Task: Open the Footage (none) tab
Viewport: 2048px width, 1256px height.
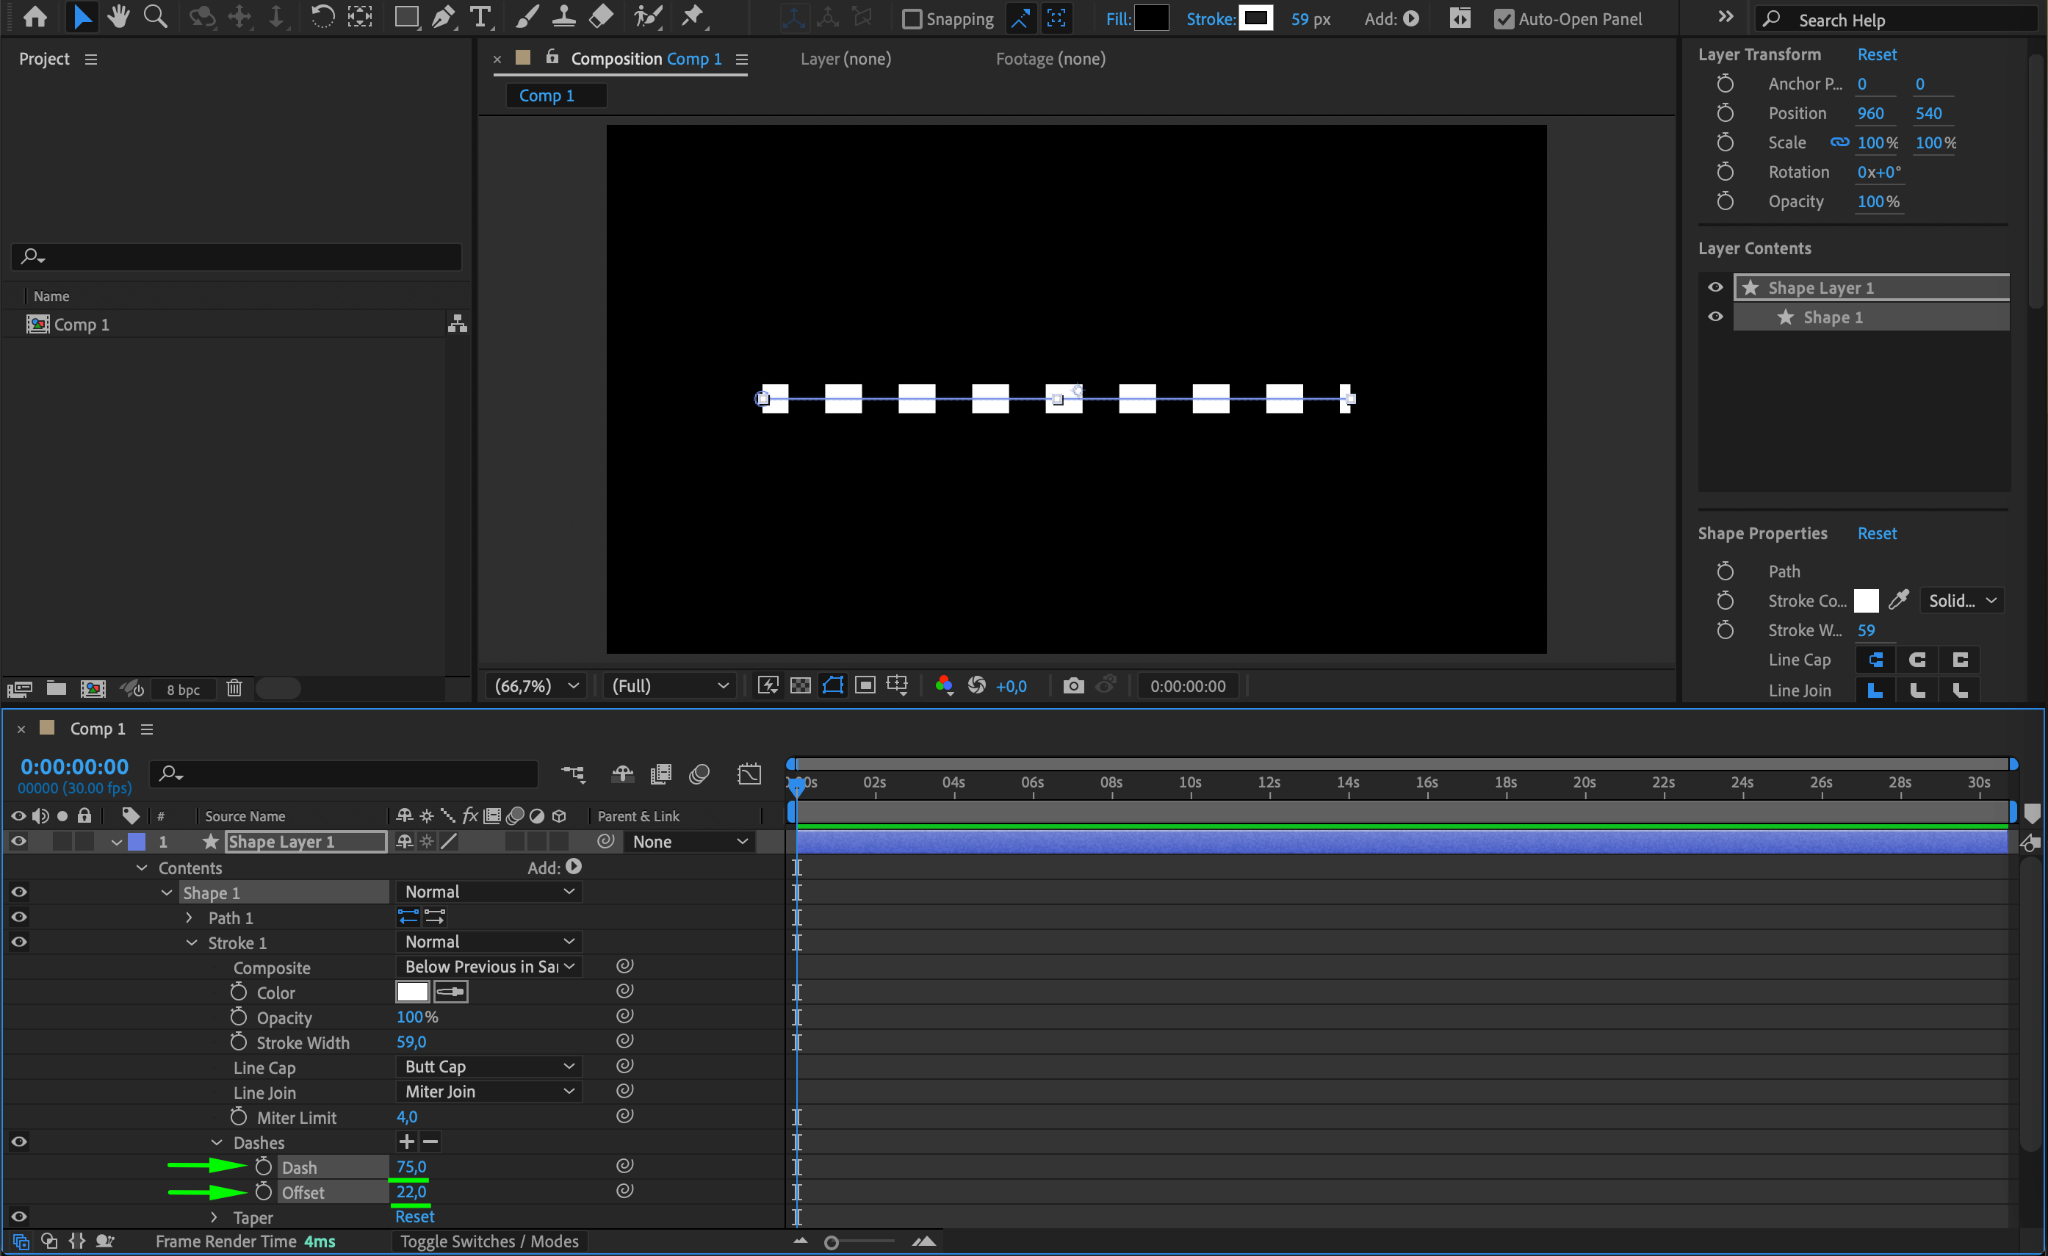Action: coord(1050,59)
